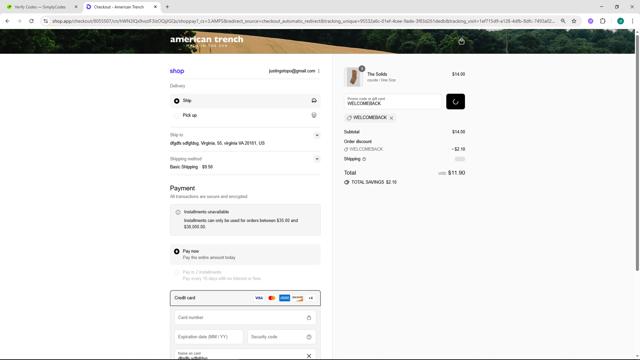This screenshot has height=360, width=640.
Task: Click the Pick up store icon
Action: coord(314,115)
